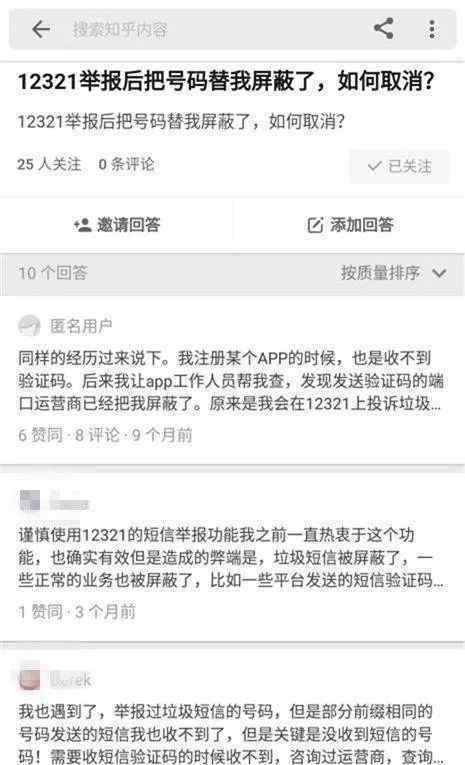Click the add answer pencil icon
The image size is (465, 765).
pos(315,225)
